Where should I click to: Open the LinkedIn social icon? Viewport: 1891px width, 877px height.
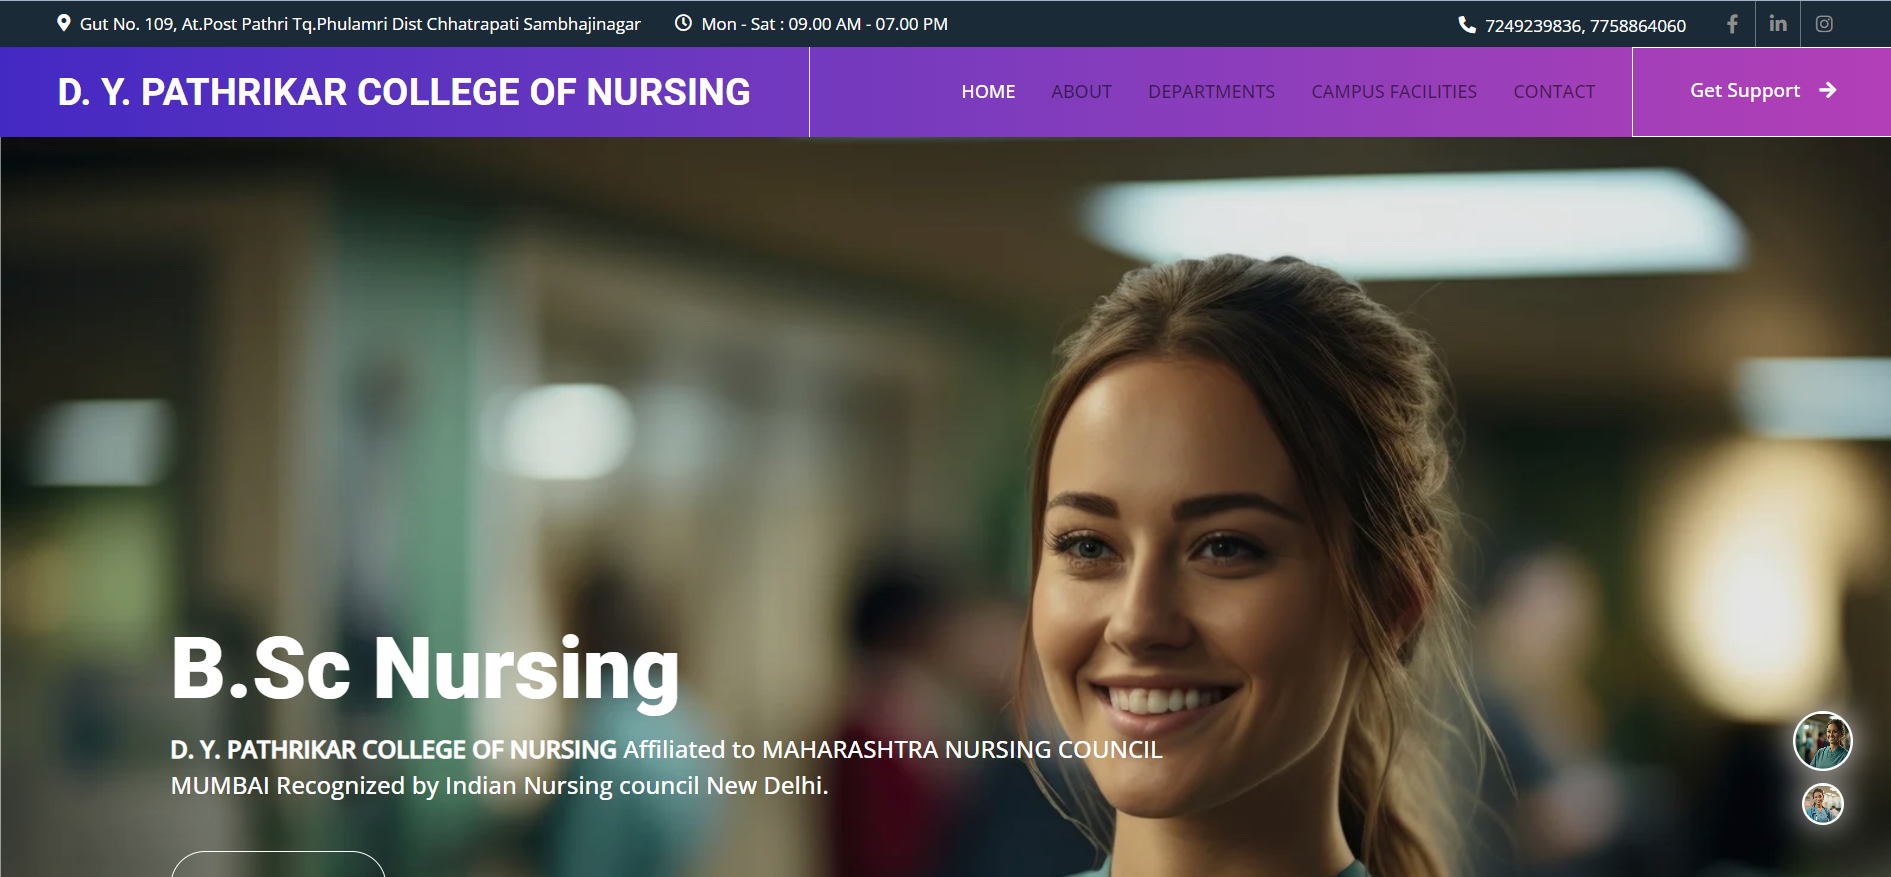[1778, 24]
